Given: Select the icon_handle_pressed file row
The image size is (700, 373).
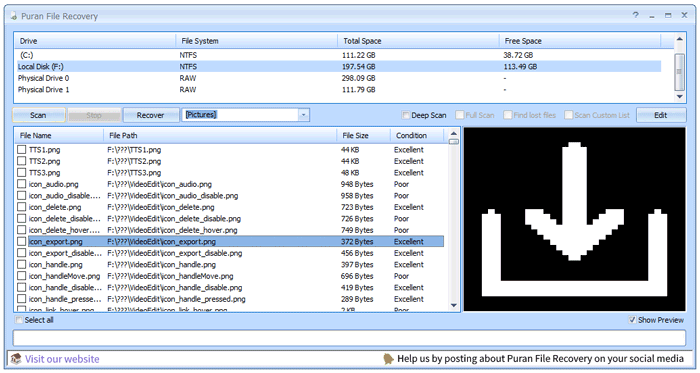Looking at the screenshot, I should tap(230, 299).
